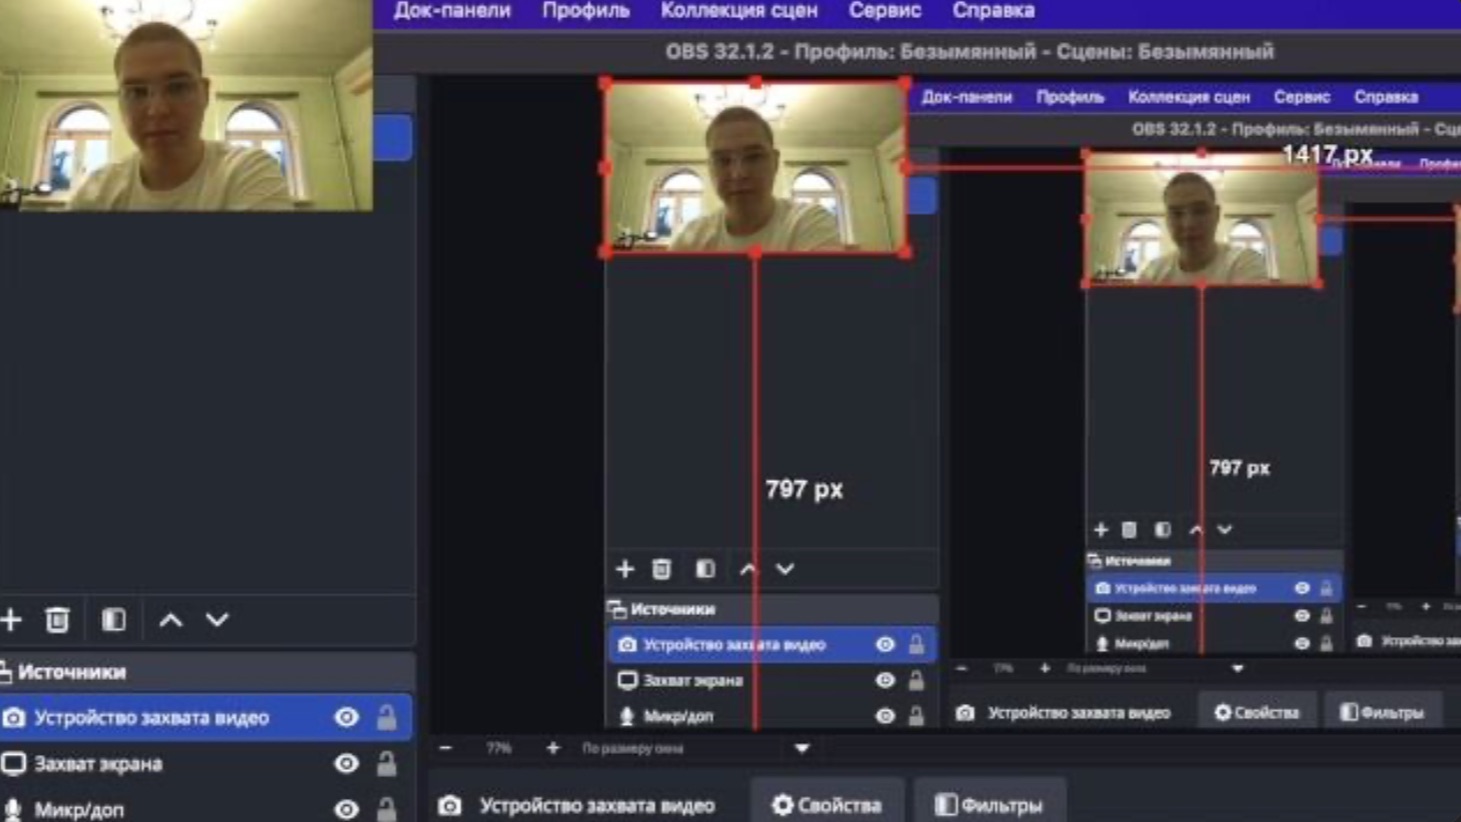Click the main Источники panel header text
The width and height of the screenshot is (1461, 822).
click(x=72, y=672)
